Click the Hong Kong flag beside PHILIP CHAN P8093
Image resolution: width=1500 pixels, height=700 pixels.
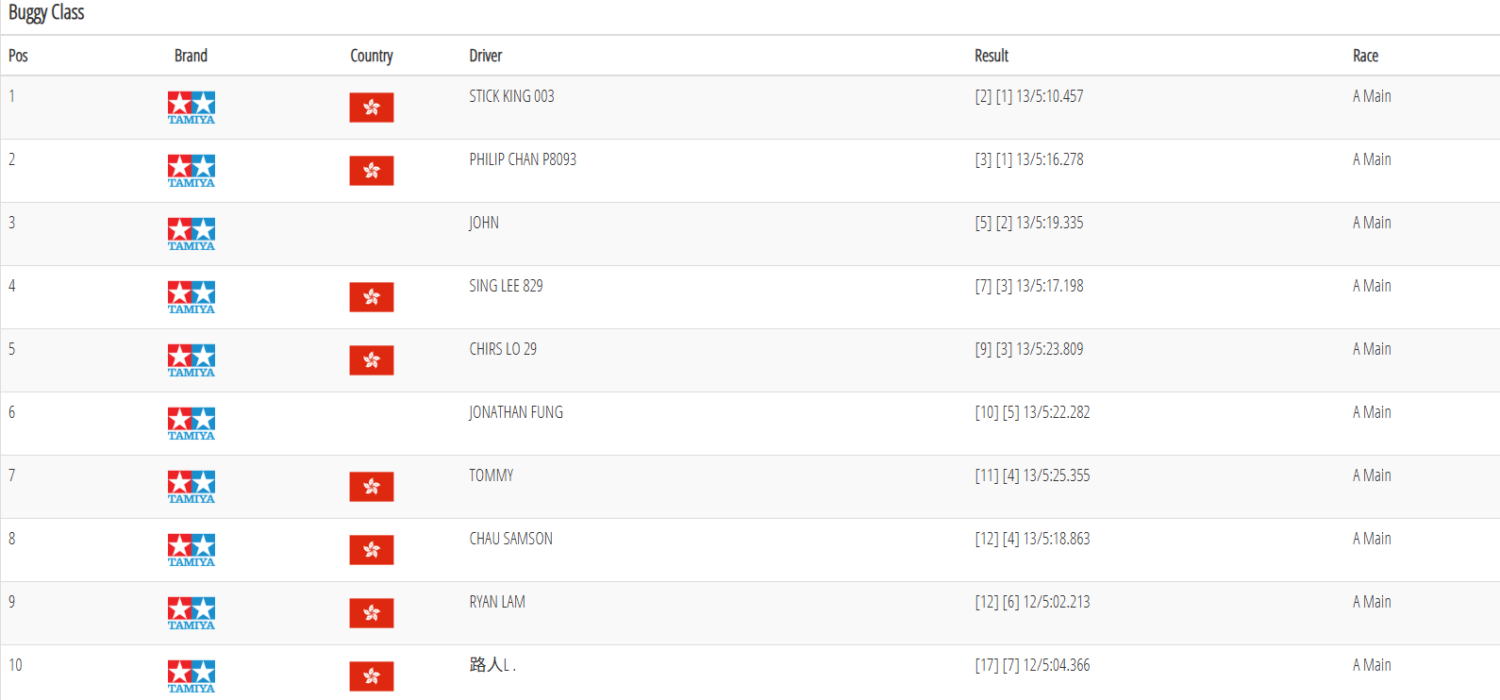(x=371, y=170)
